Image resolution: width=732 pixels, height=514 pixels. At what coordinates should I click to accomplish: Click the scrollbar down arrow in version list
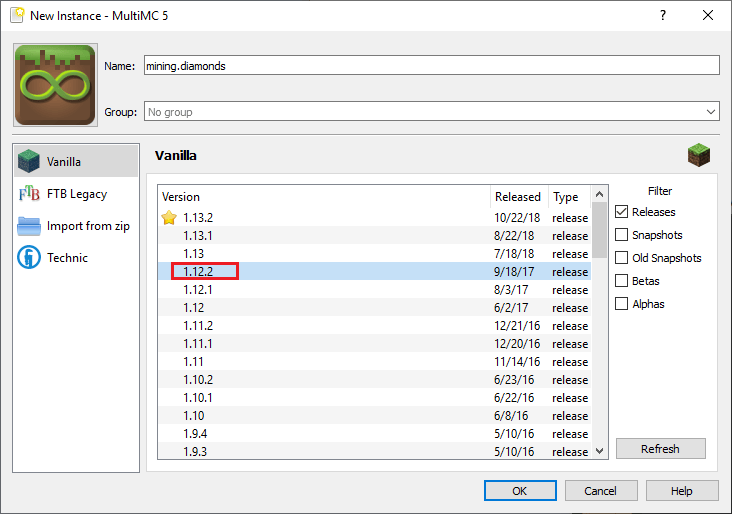point(600,451)
